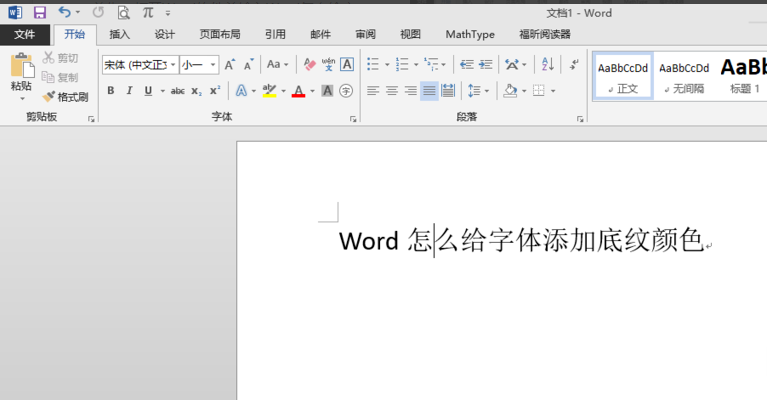The width and height of the screenshot is (767, 400).
Task: Open the clipboard pane launcher
Action: [91, 119]
